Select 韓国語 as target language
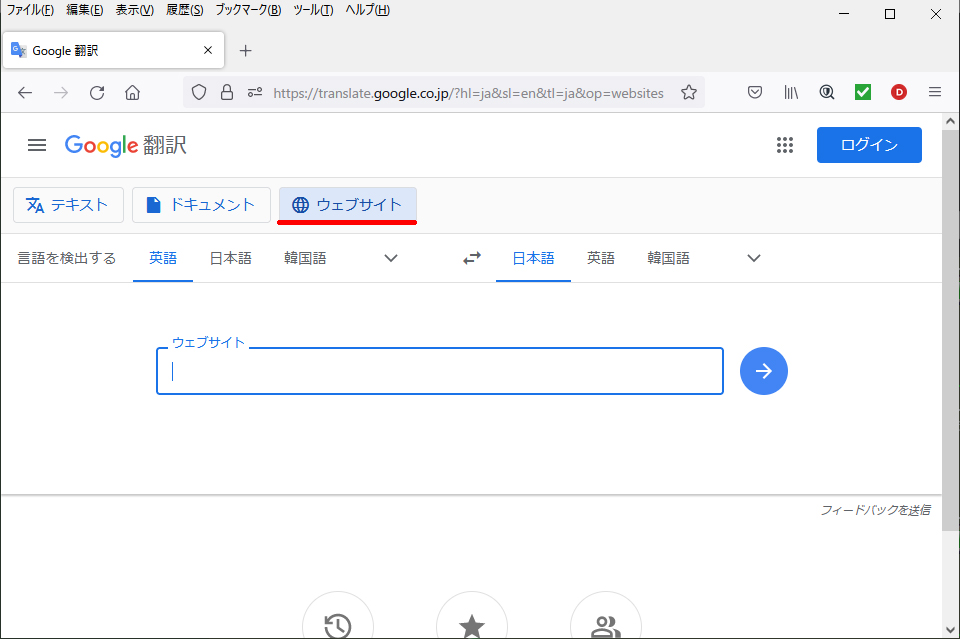The width and height of the screenshot is (960, 639). coord(668,258)
